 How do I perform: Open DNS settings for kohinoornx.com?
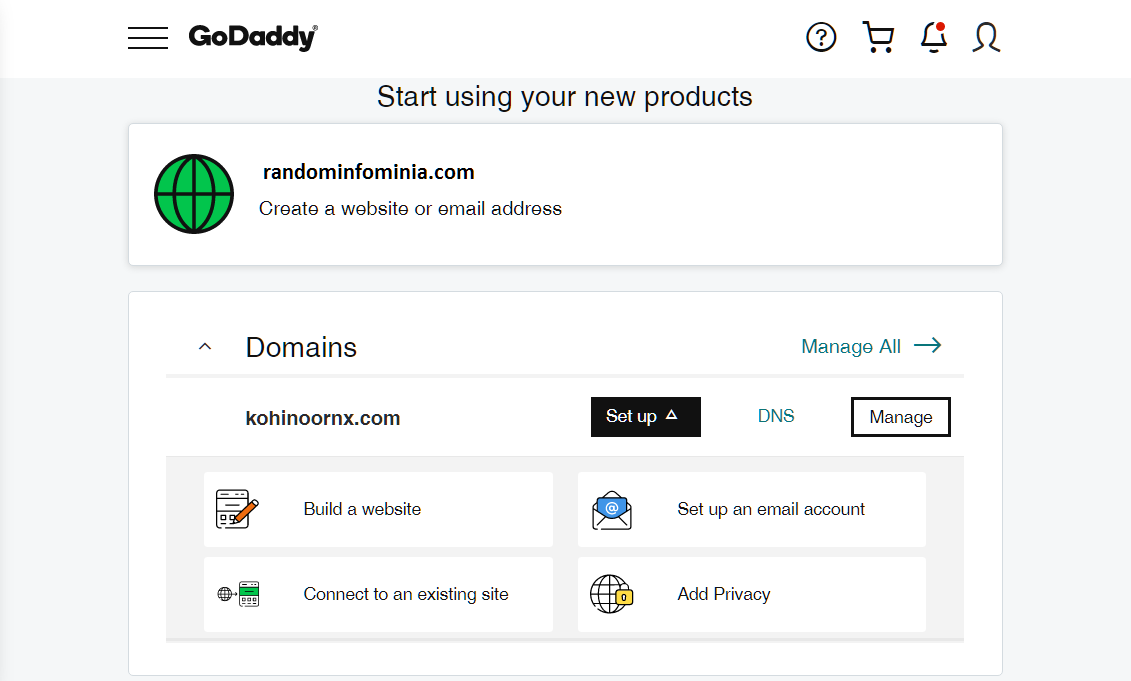(x=776, y=416)
